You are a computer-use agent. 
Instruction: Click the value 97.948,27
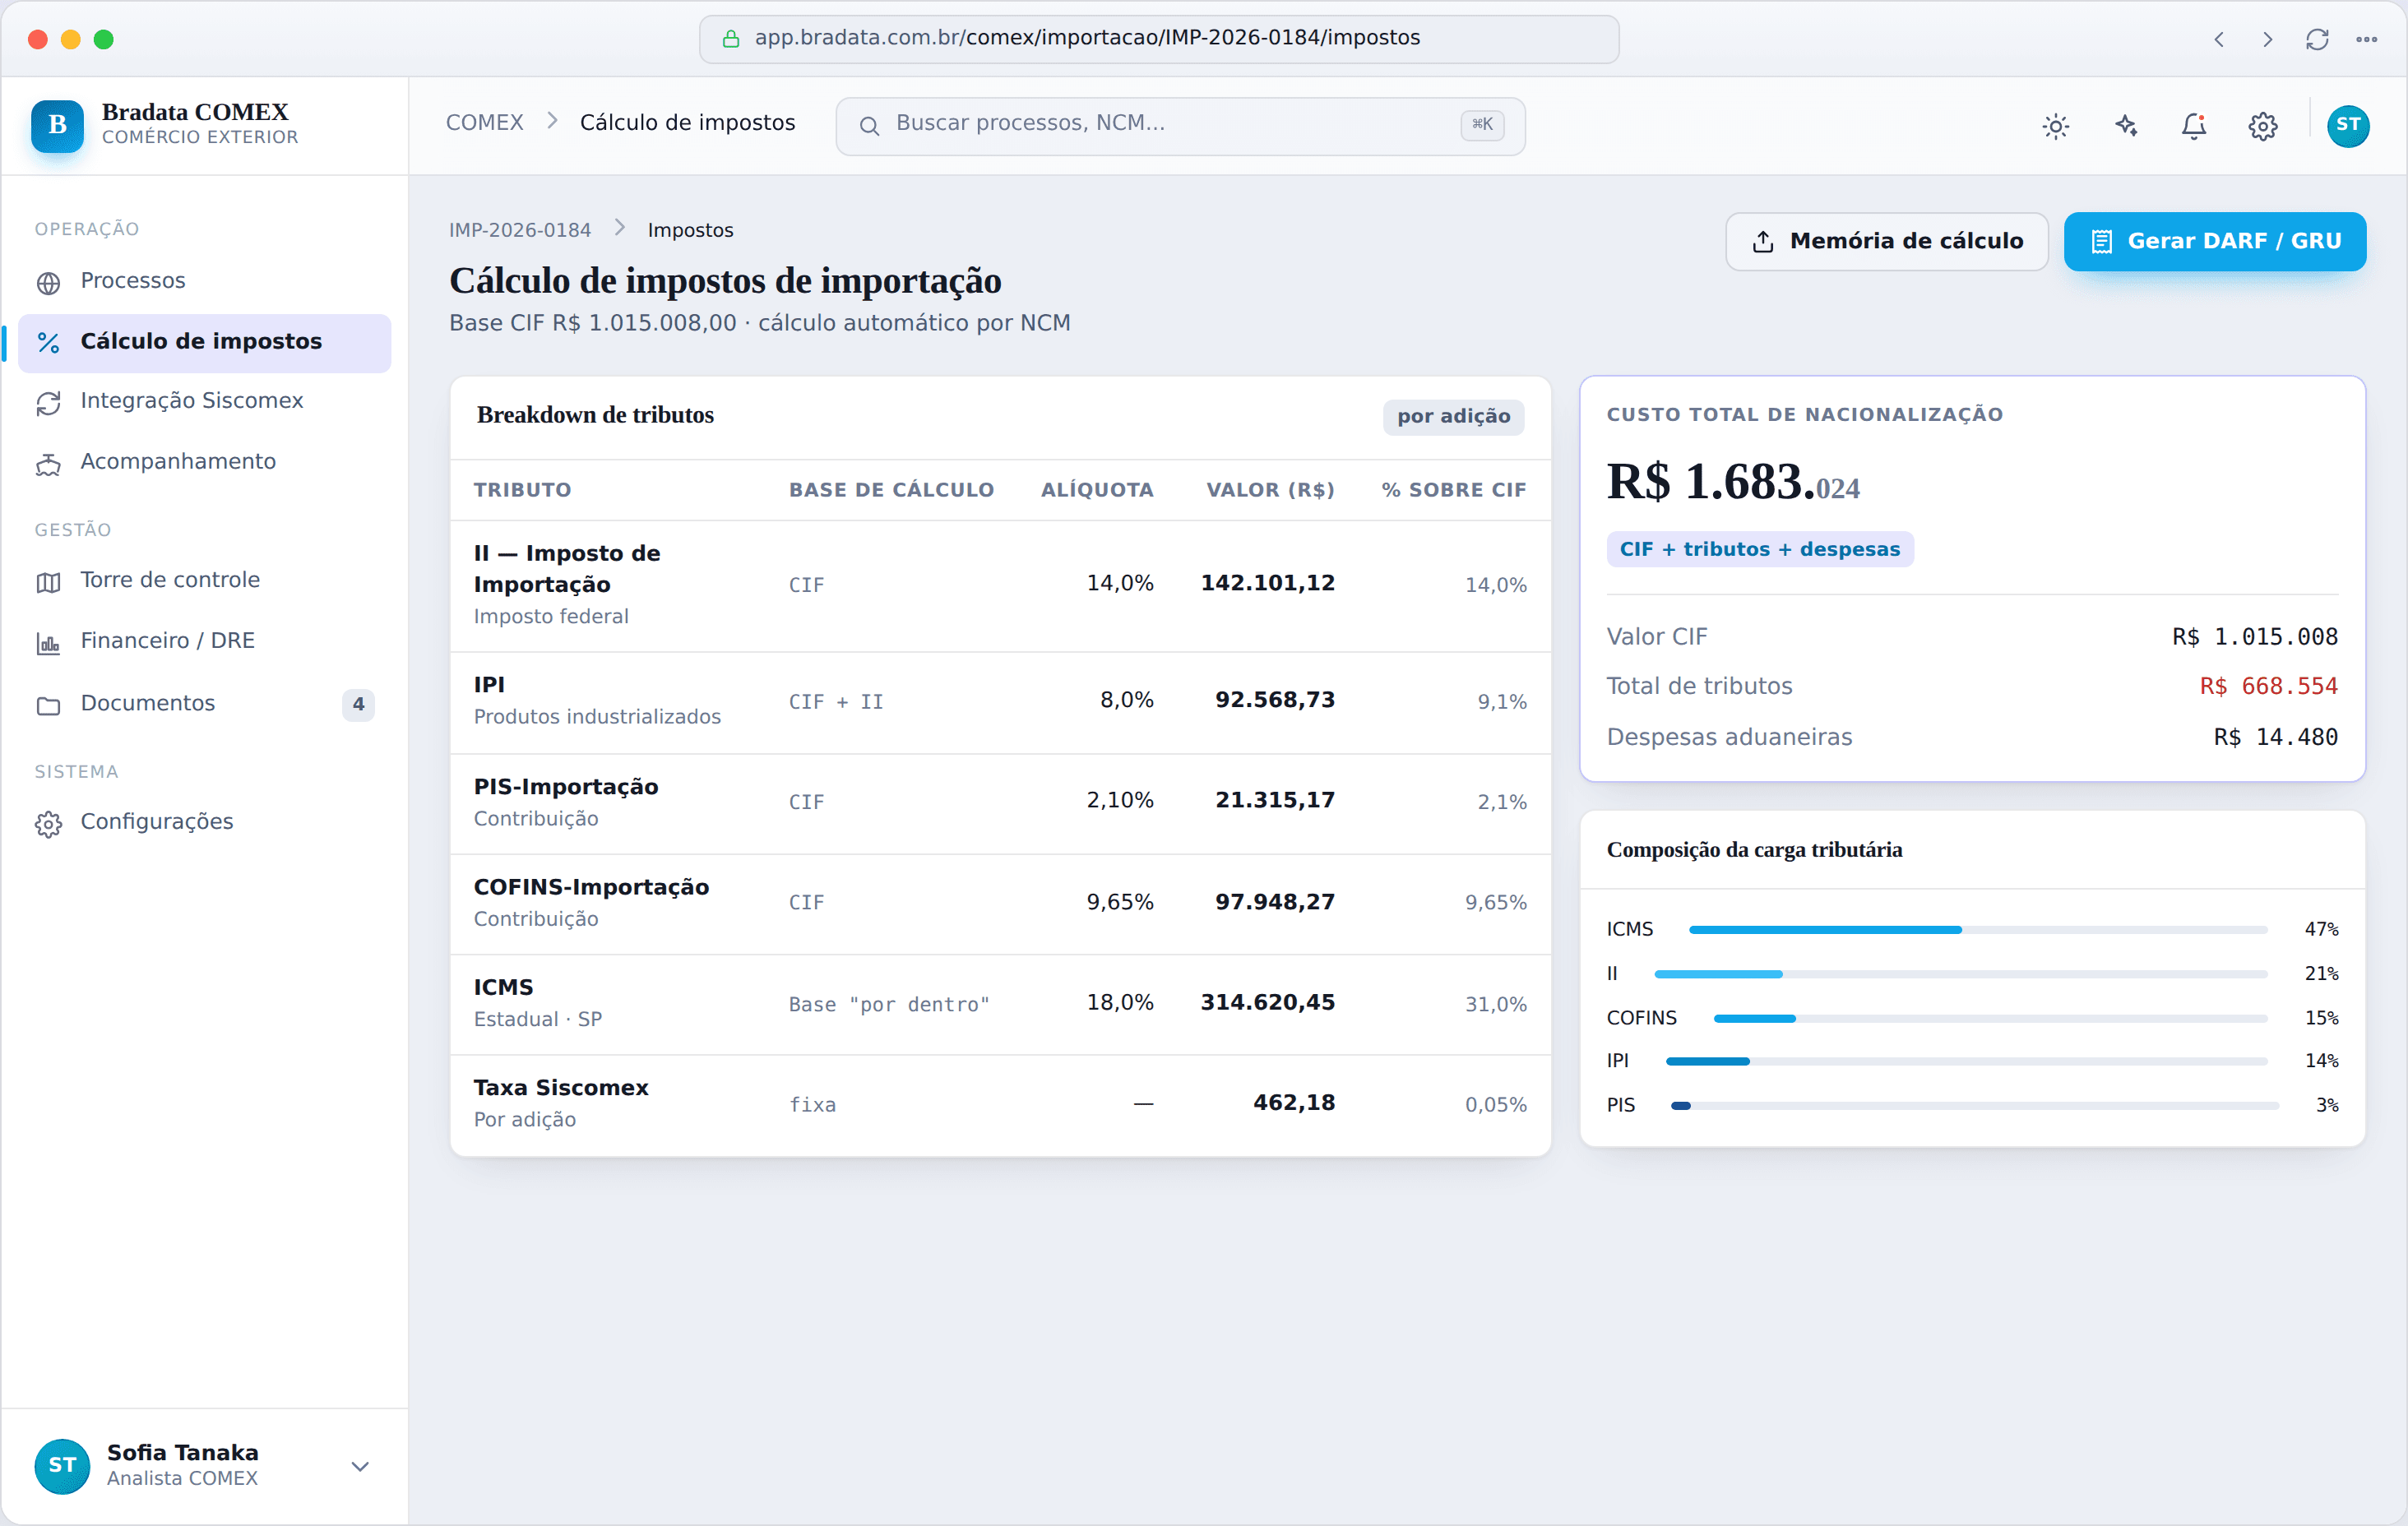click(x=1274, y=902)
